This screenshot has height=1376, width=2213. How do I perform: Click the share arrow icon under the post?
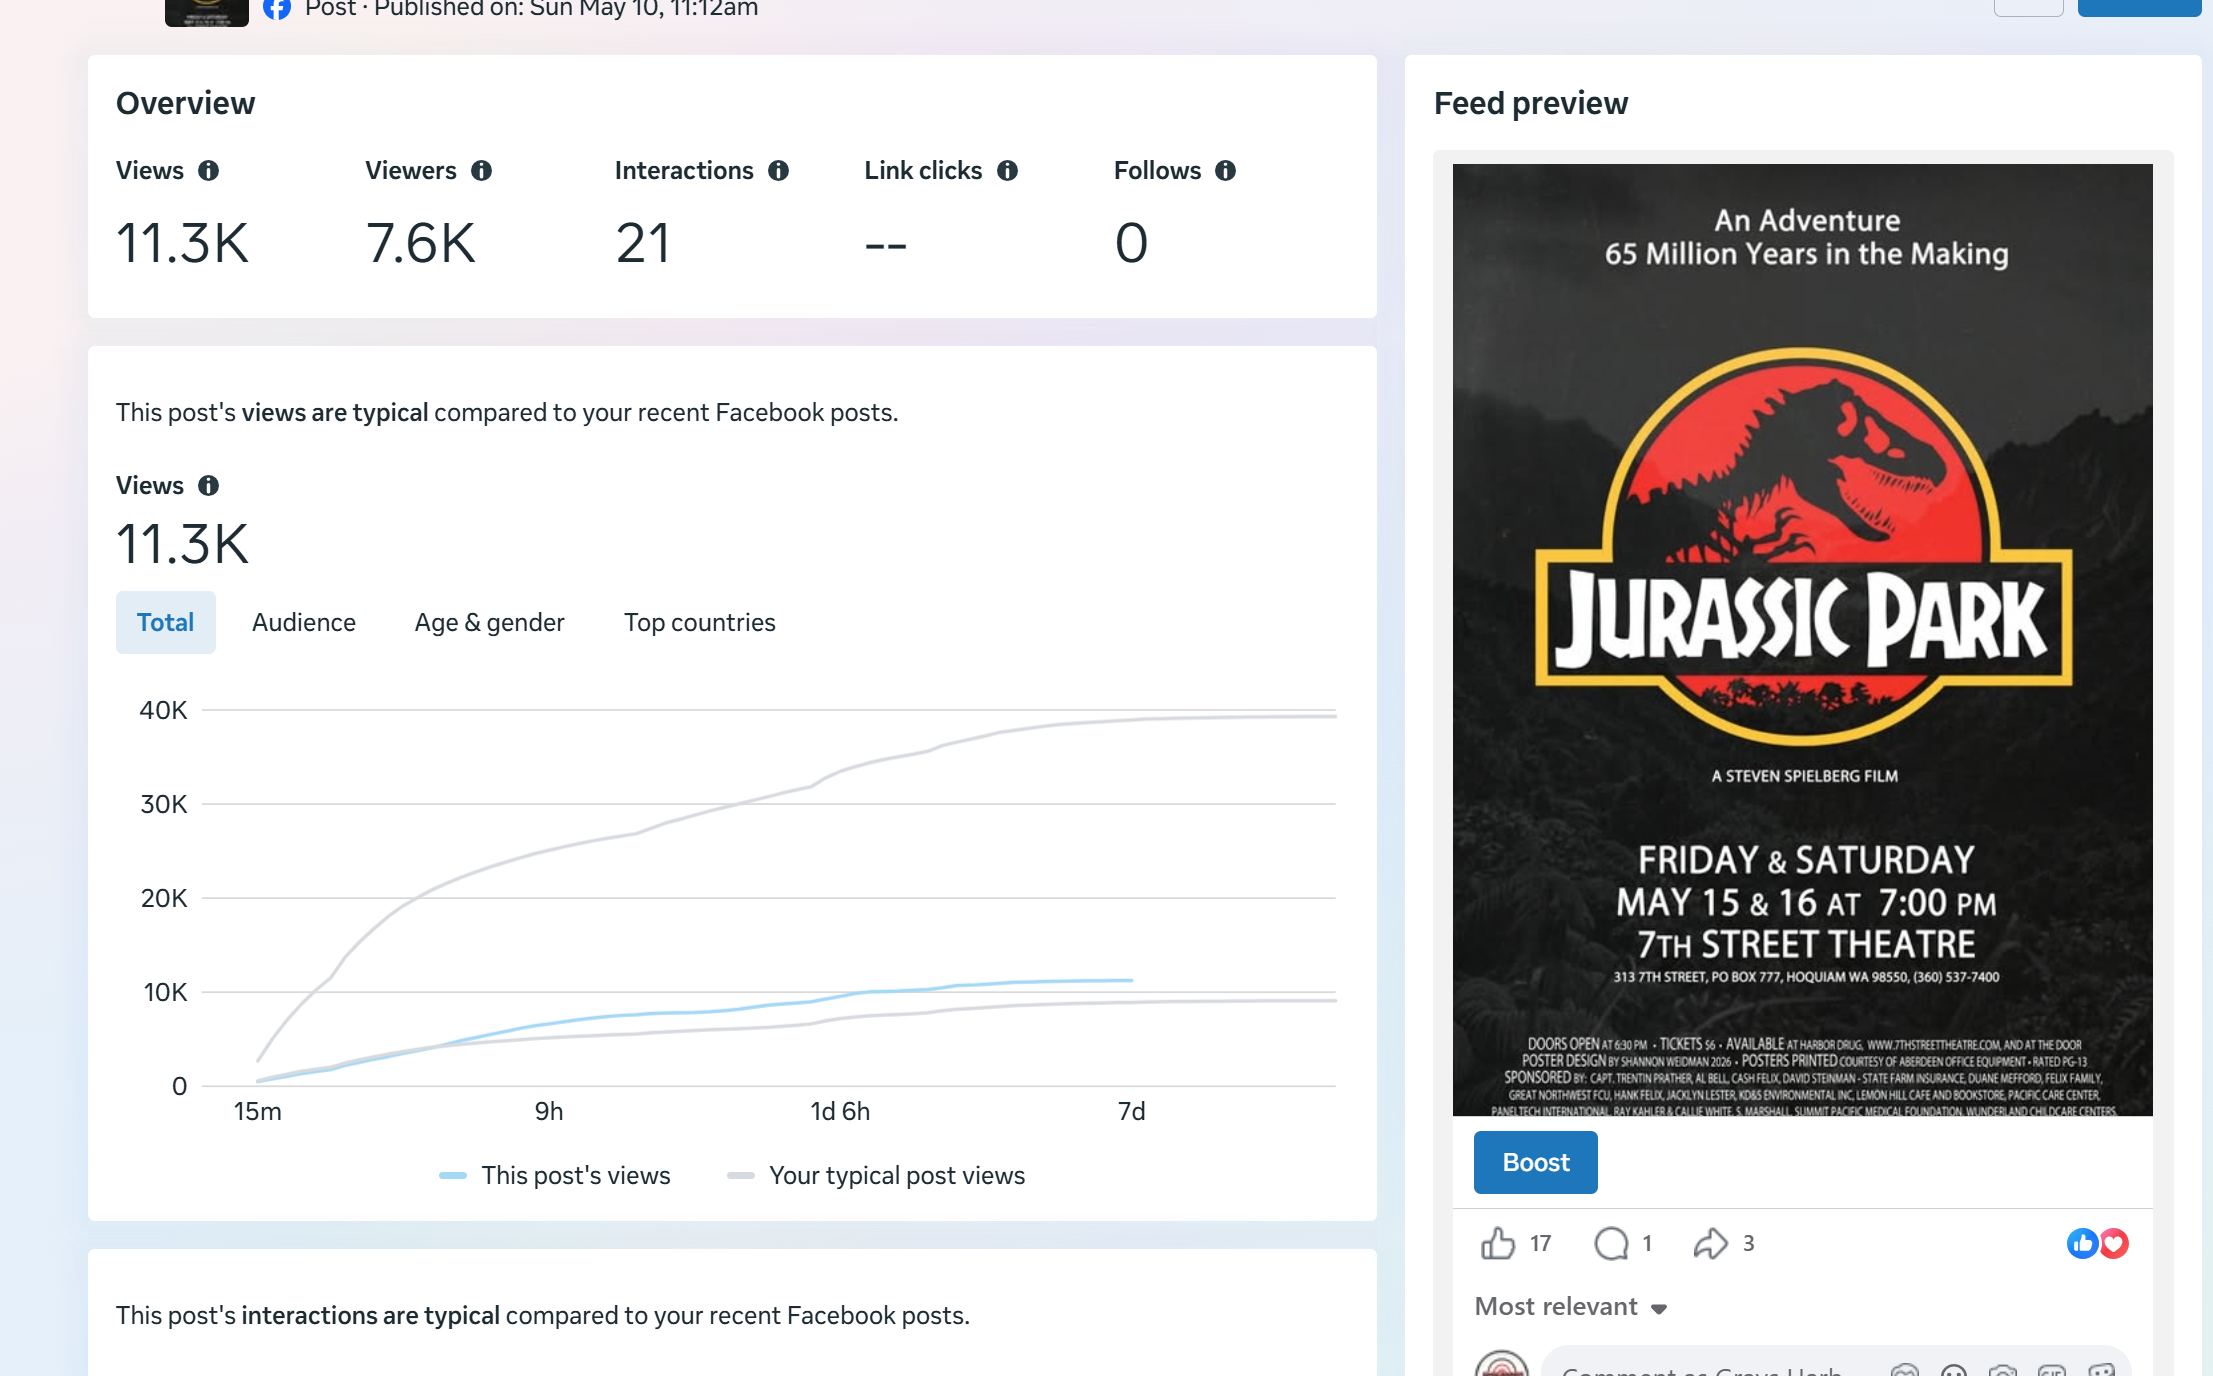[1710, 1243]
